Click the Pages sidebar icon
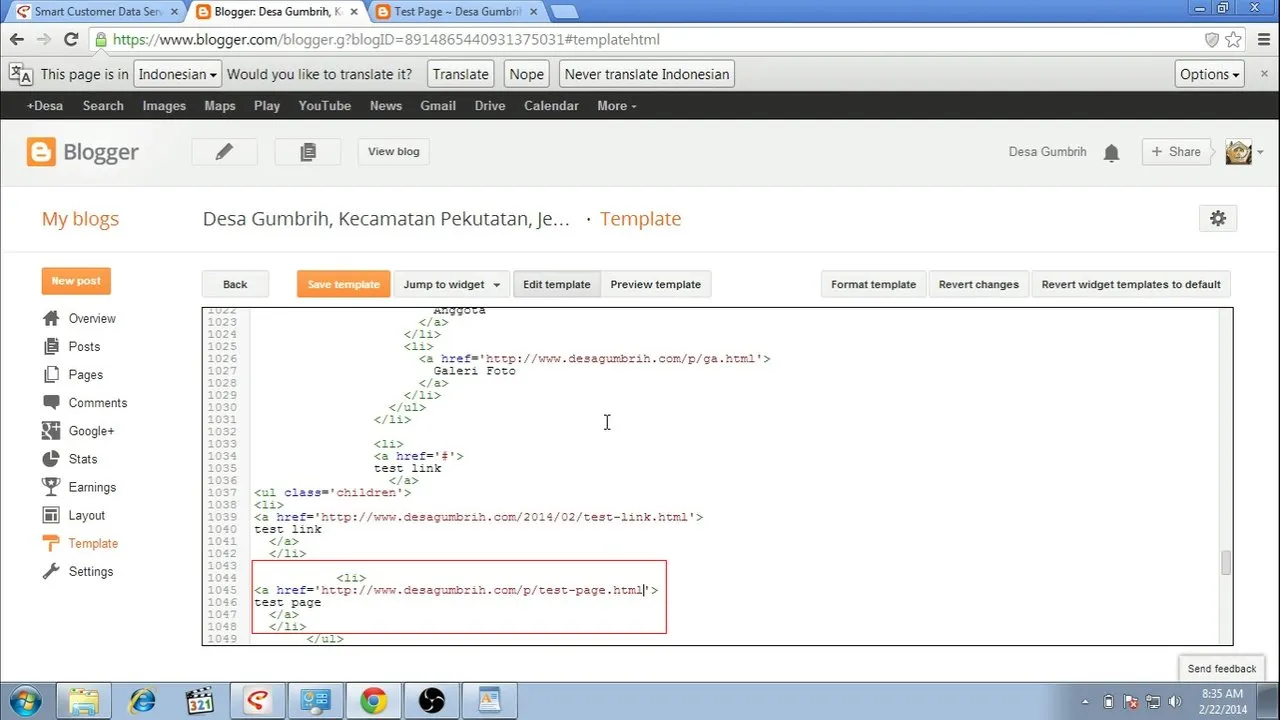The image size is (1280, 720). coord(51,375)
